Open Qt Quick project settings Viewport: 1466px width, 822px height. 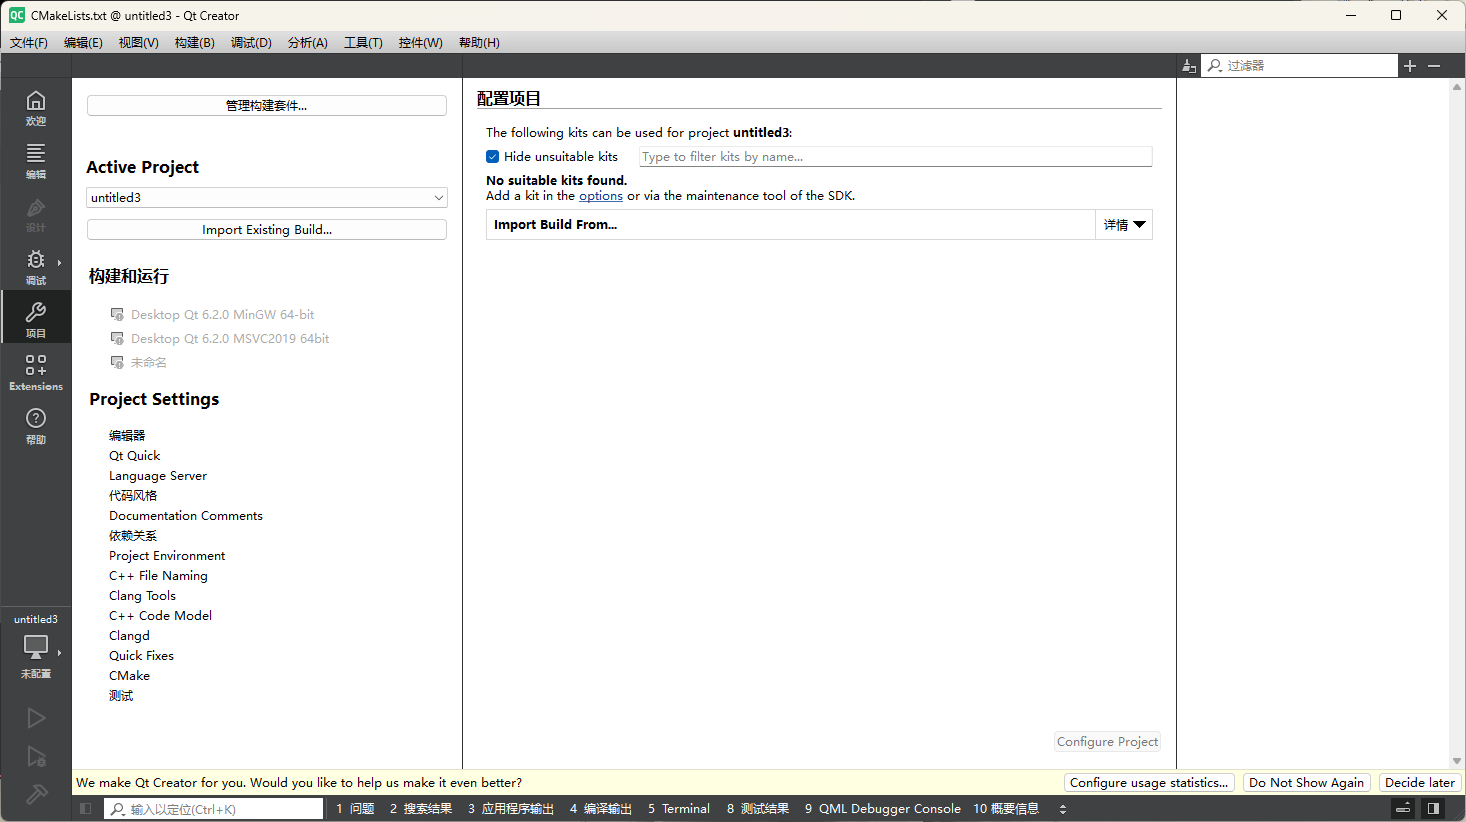[x=134, y=456]
